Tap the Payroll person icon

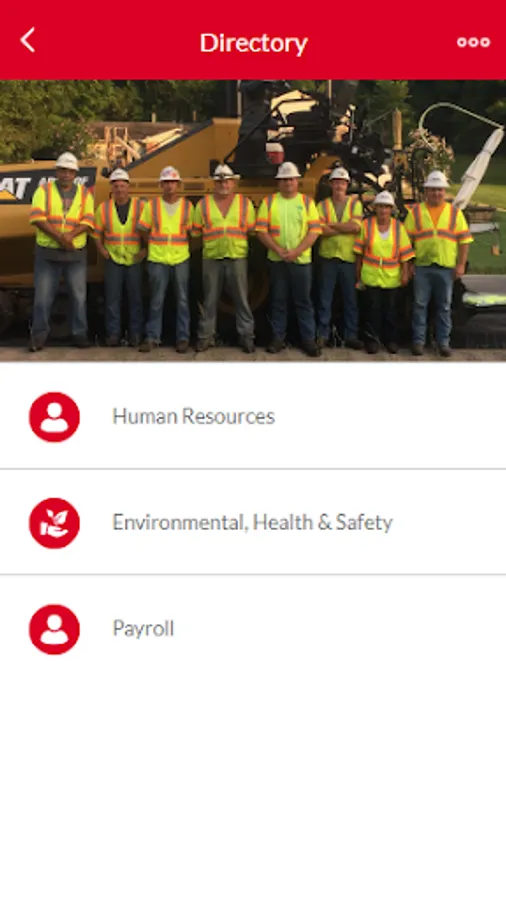pos(55,629)
